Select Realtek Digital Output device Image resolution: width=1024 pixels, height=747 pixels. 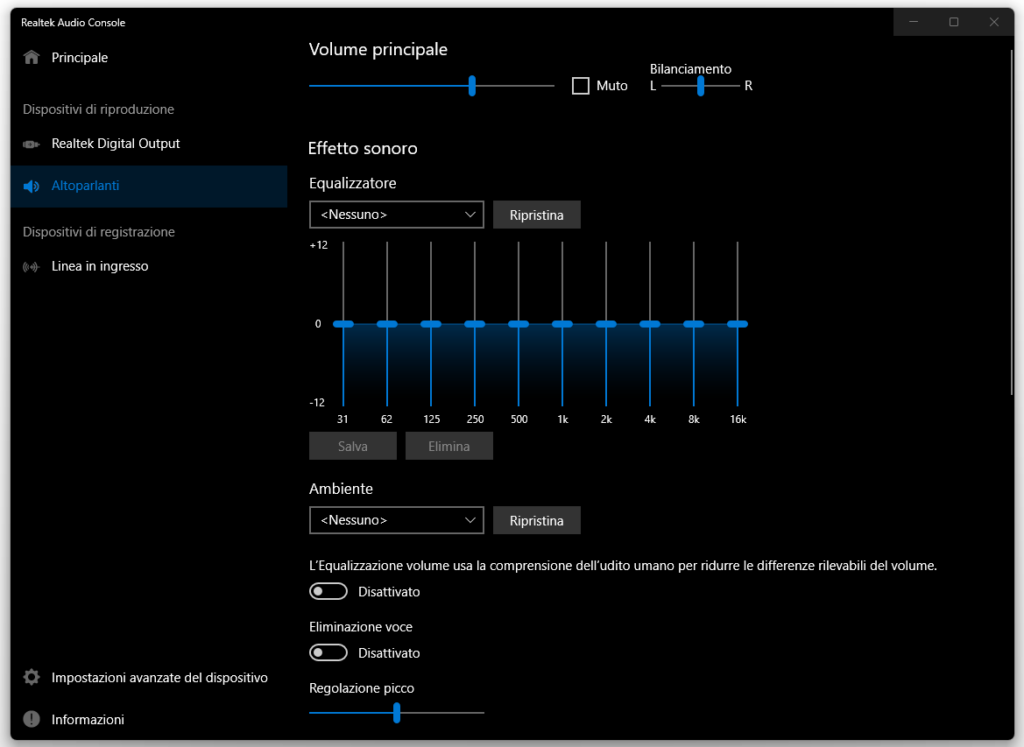(x=149, y=144)
